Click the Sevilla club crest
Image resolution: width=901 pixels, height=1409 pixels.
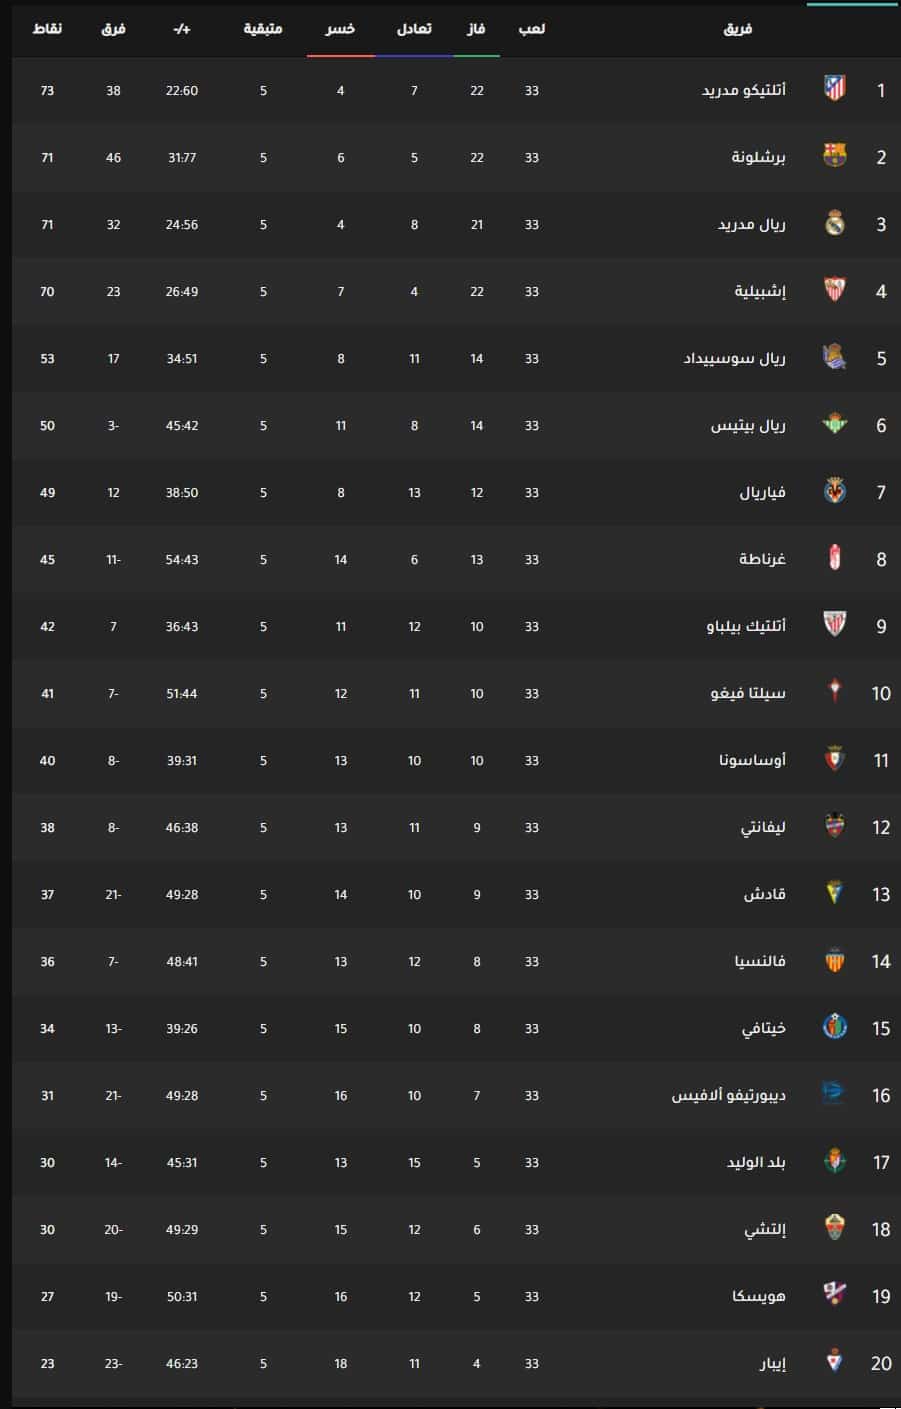click(834, 291)
